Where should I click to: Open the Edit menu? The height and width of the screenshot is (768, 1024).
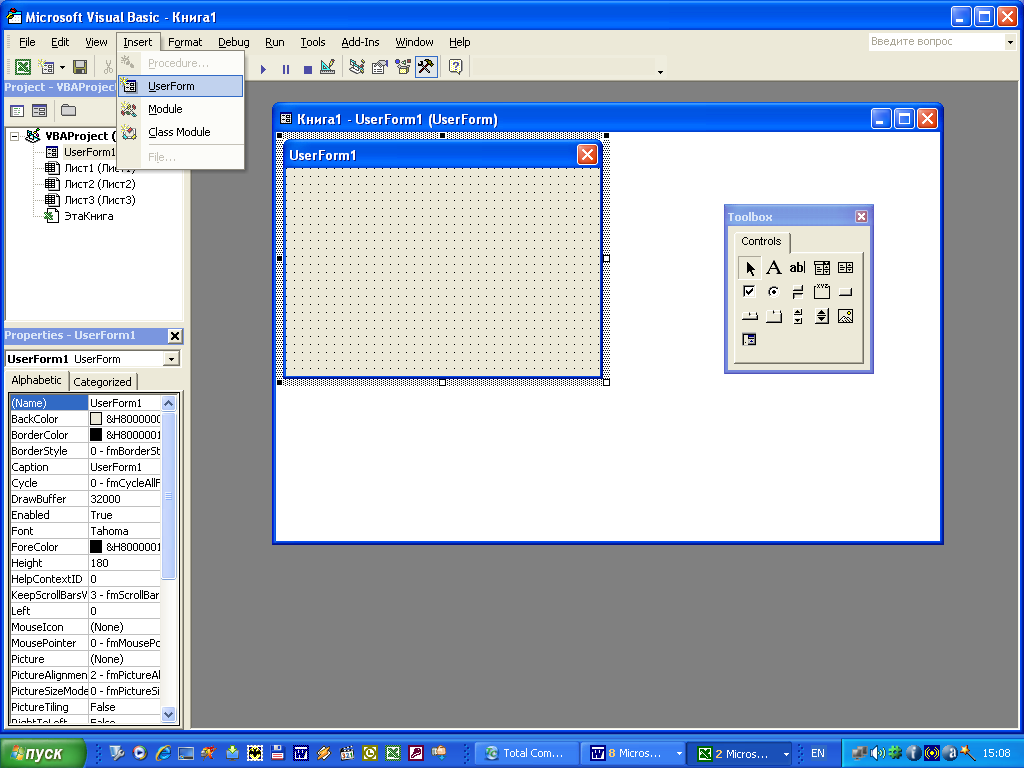[60, 42]
